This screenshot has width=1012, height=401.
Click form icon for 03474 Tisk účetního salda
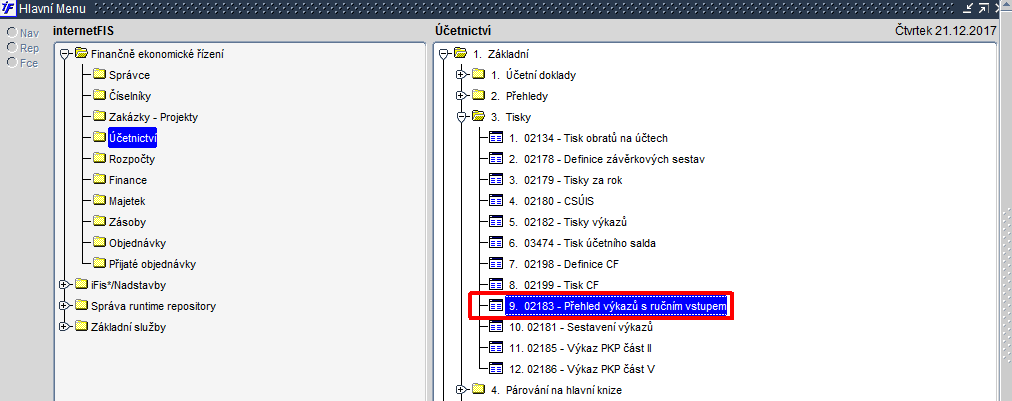coord(496,243)
